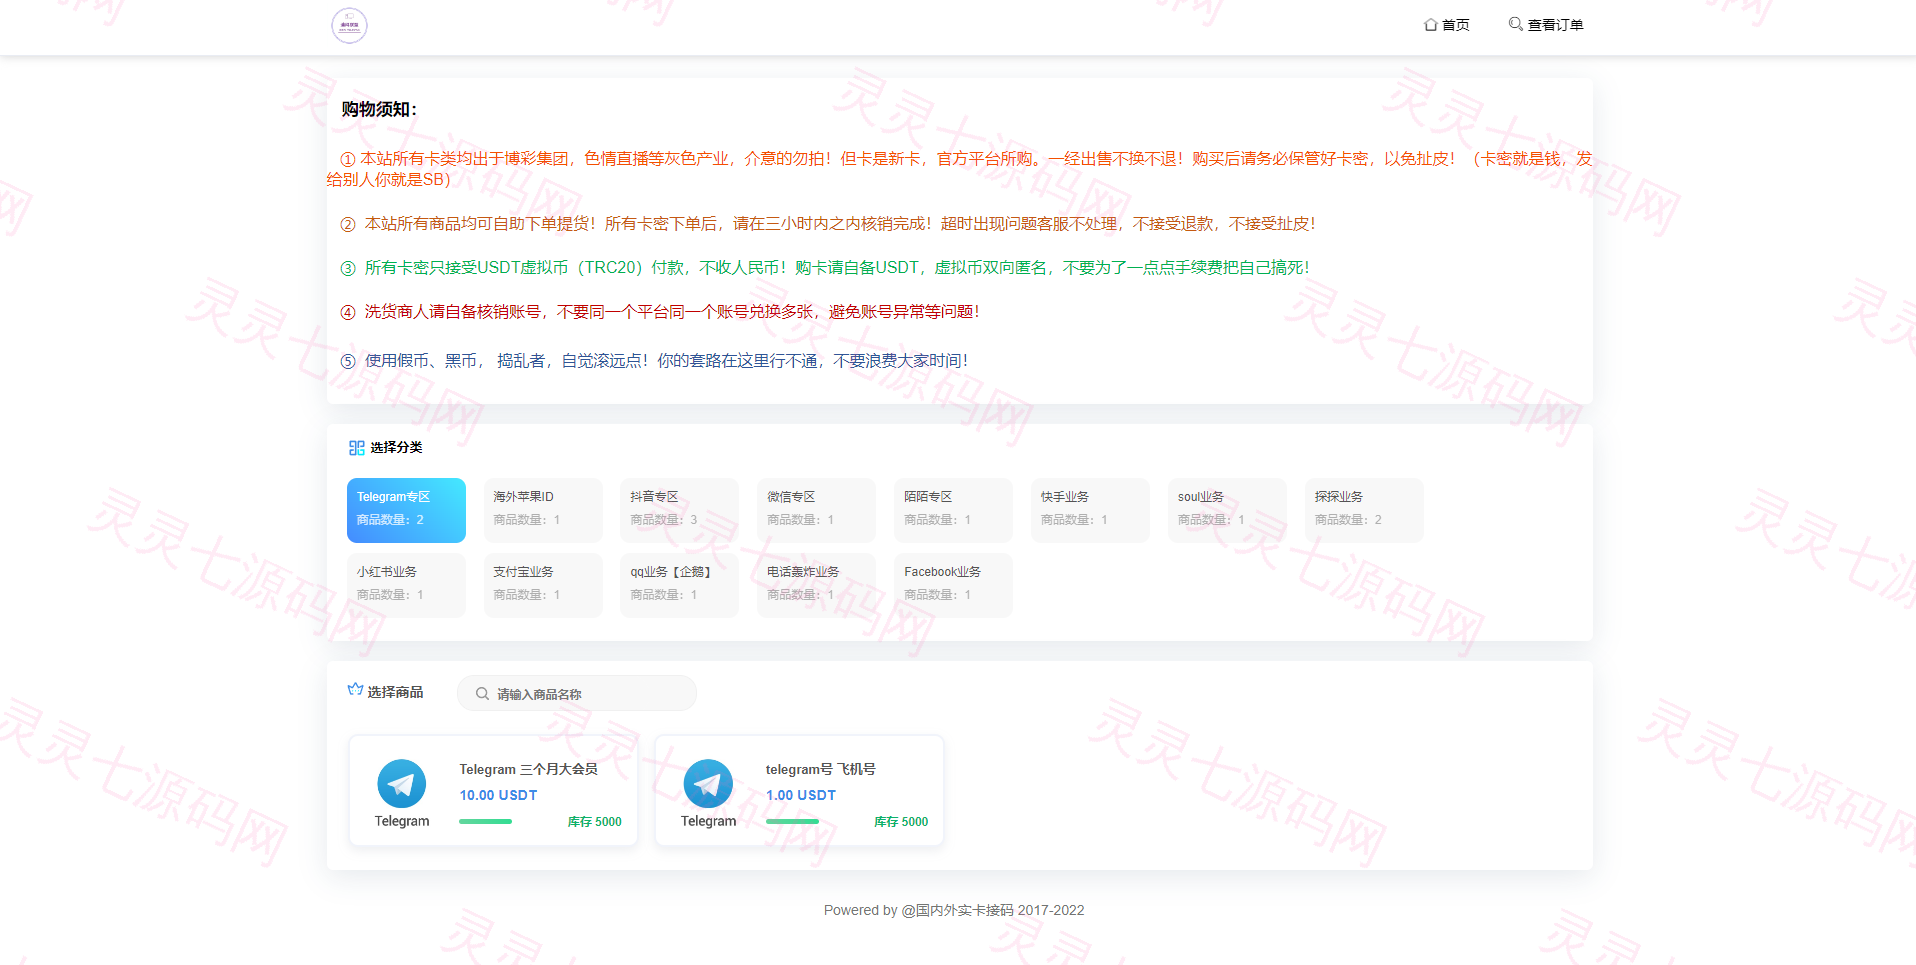The width and height of the screenshot is (1916, 965).
Task: Click the Powered by footer text
Action: click(x=954, y=910)
